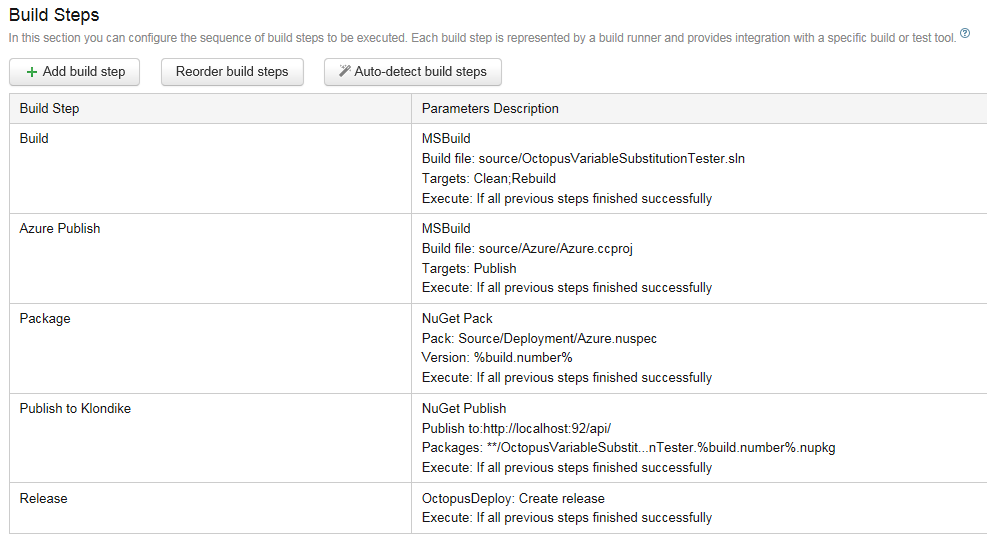The width and height of the screenshot is (987, 538).
Task: Click the Version: %build.number% line
Action: [x=497, y=358]
